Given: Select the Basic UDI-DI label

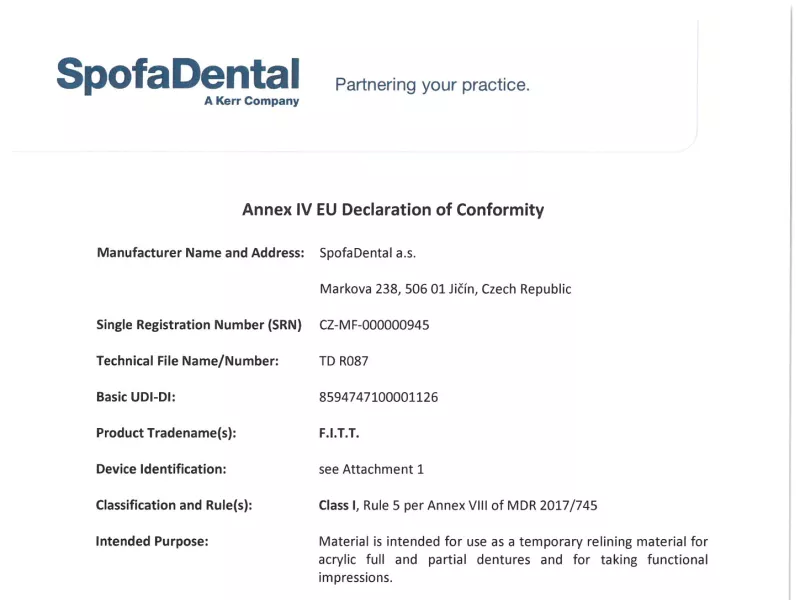Looking at the screenshot, I should (x=136, y=397).
